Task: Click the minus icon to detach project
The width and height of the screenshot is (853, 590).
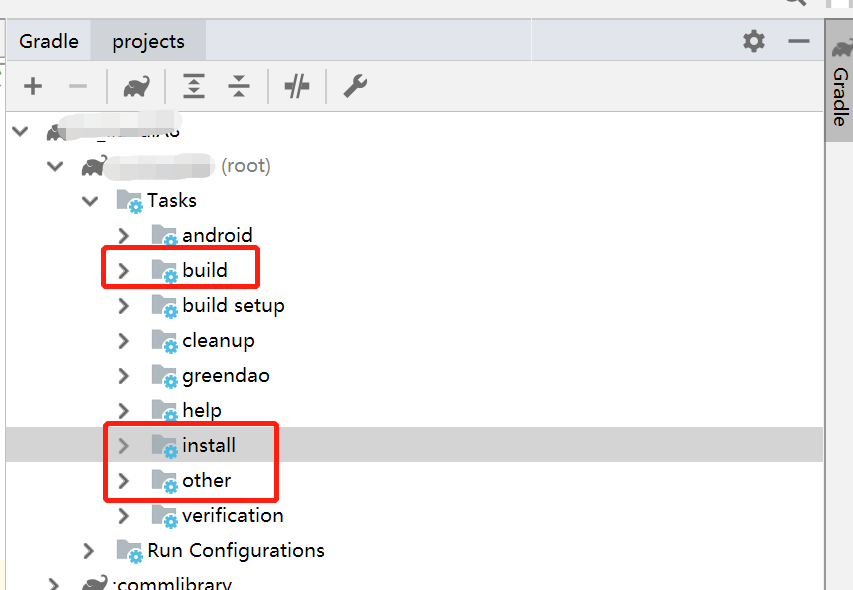Action: click(x=78, y=86)
